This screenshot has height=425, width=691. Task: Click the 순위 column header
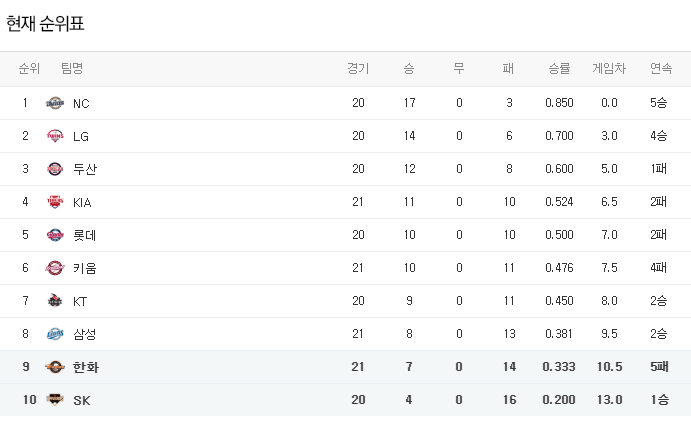pos(29,69)
